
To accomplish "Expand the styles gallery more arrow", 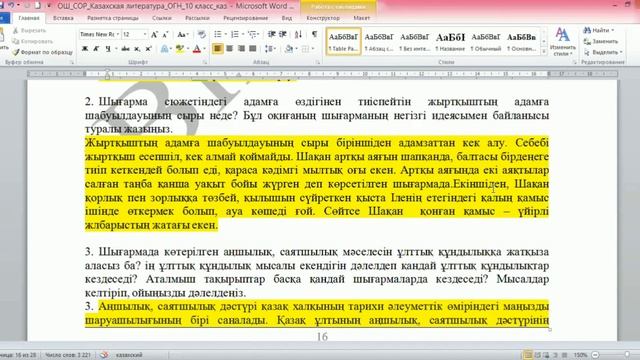I will (544, 52).
